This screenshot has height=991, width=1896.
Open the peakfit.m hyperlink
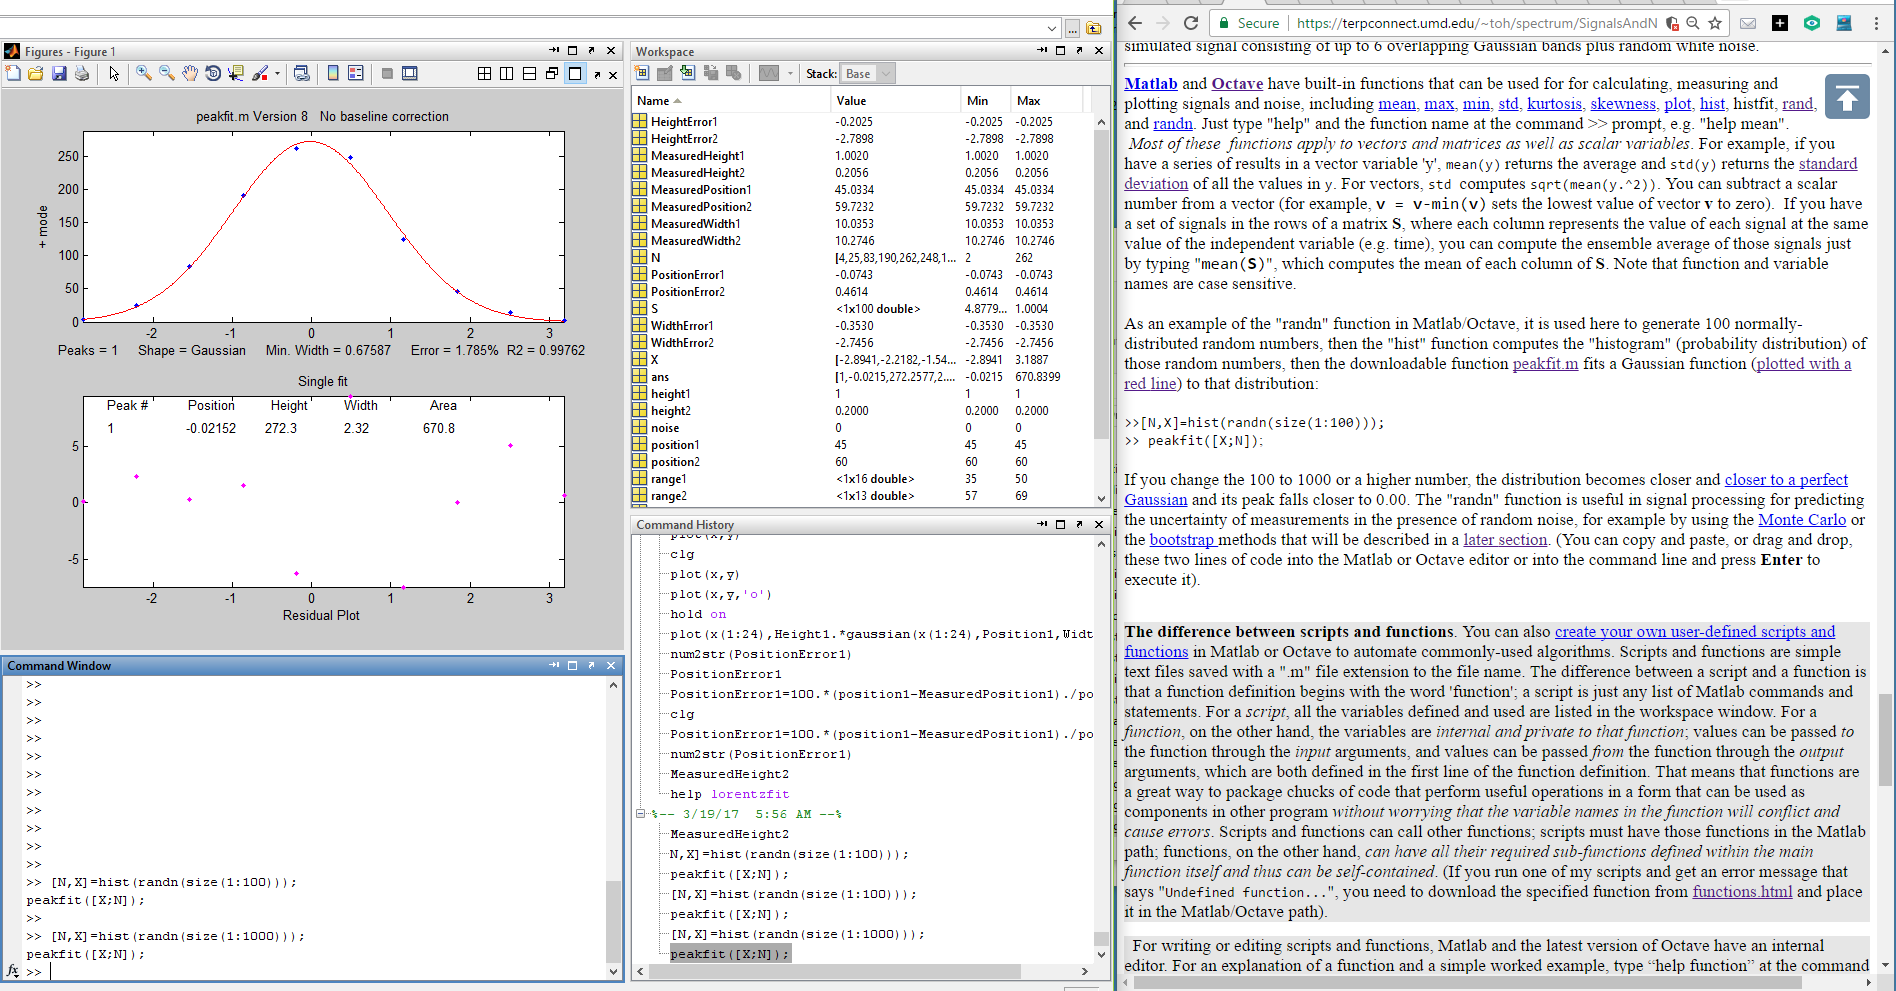1545,364
